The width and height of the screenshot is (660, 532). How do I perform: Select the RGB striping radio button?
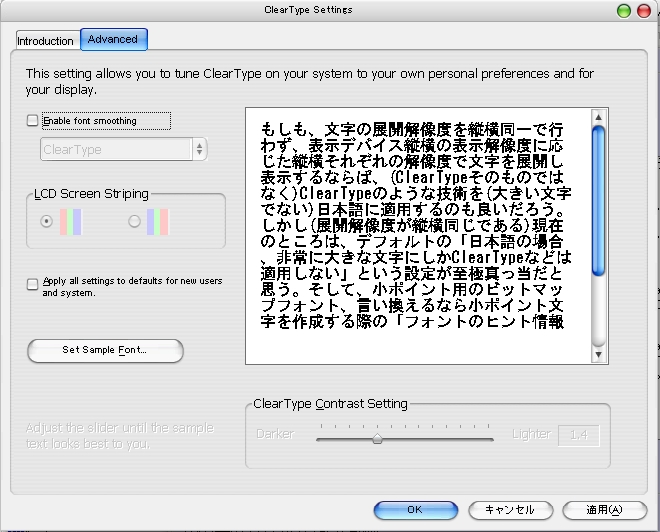[46, 222]
